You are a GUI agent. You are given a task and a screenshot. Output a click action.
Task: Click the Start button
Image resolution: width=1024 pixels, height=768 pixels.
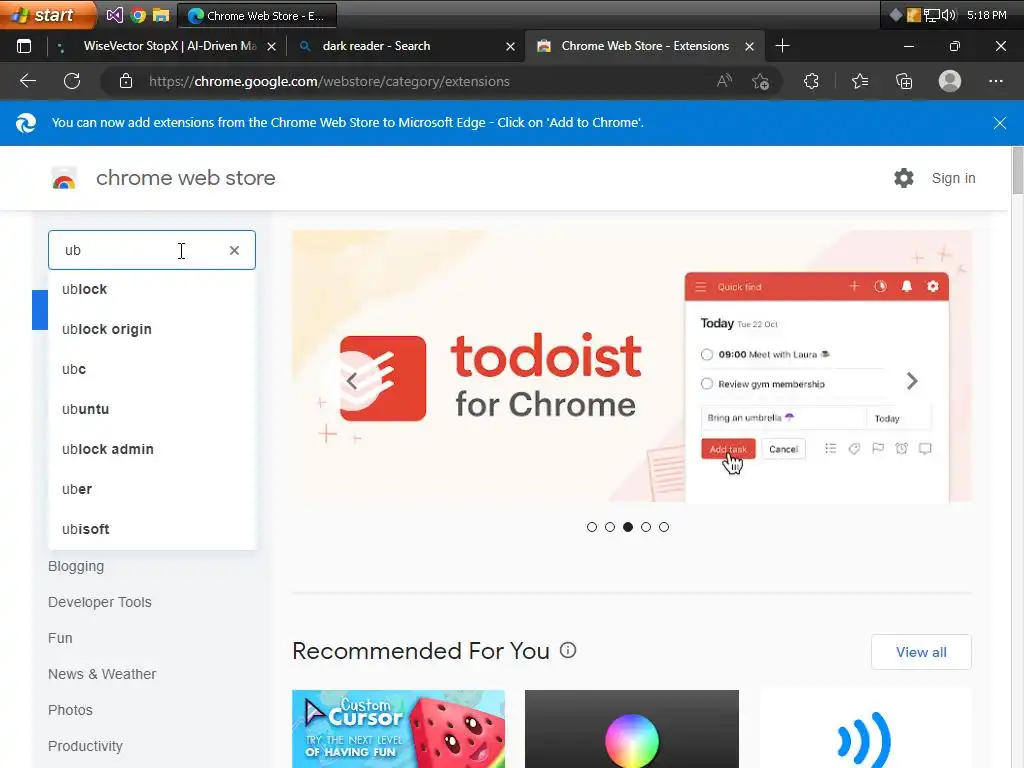(x=46, y=15)
